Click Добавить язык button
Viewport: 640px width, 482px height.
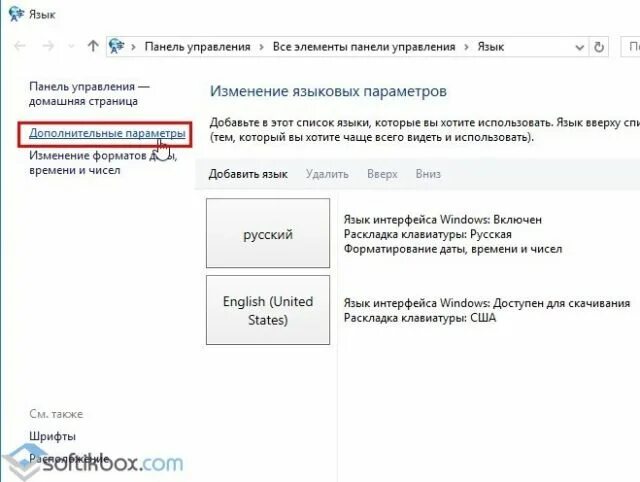pos(248,174)
